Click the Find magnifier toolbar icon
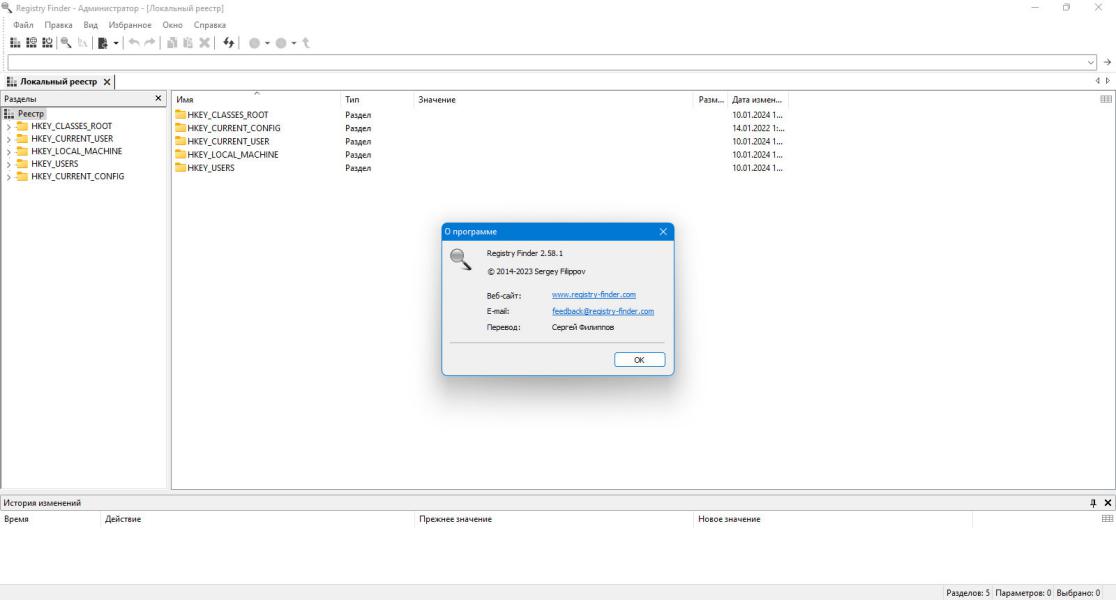The width and height of the screenshot is (1116, 600). pyautogui.click(x=66, y=43)
